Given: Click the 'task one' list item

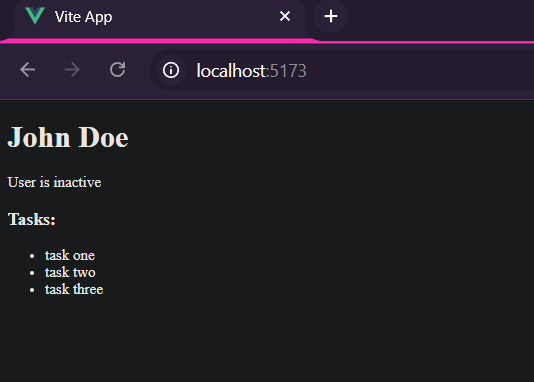Looking at the screenshot, I should tap(70, 255).
